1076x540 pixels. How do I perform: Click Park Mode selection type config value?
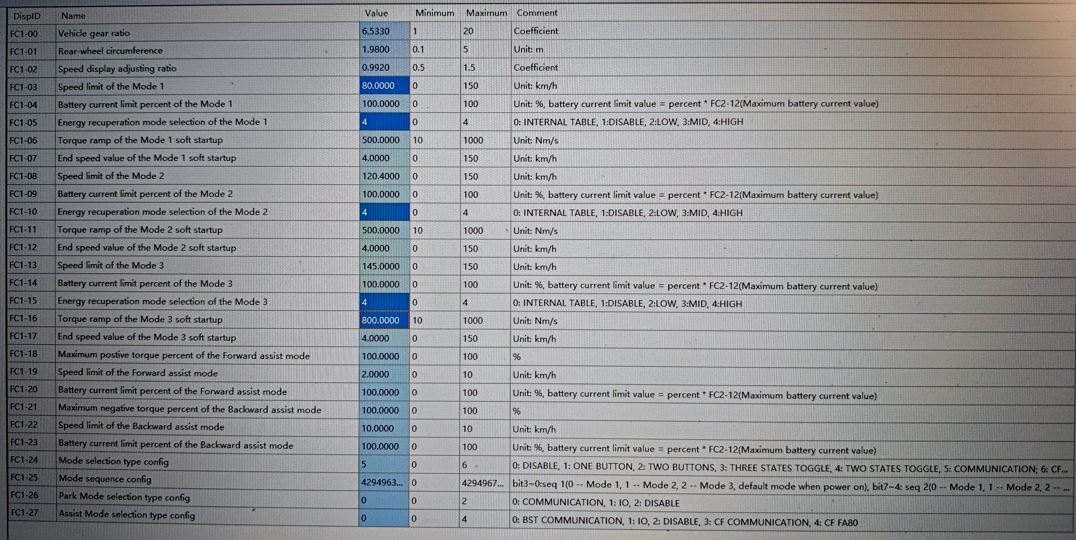click(x=384, y=500)
